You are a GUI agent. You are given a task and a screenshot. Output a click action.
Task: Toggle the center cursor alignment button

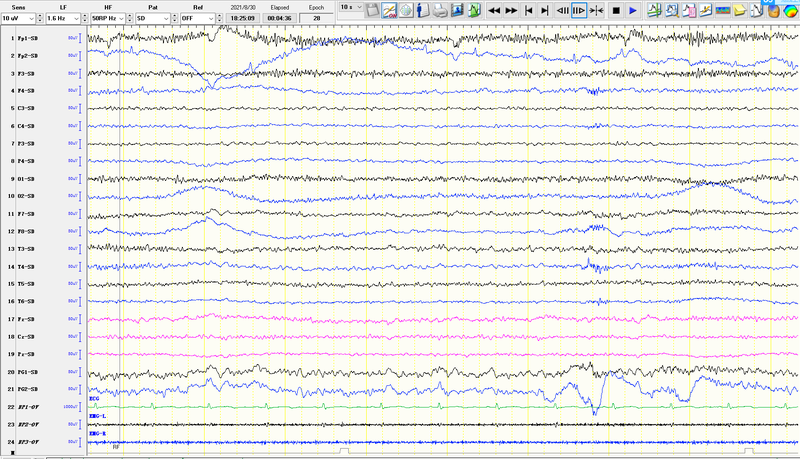coord(597,10)
